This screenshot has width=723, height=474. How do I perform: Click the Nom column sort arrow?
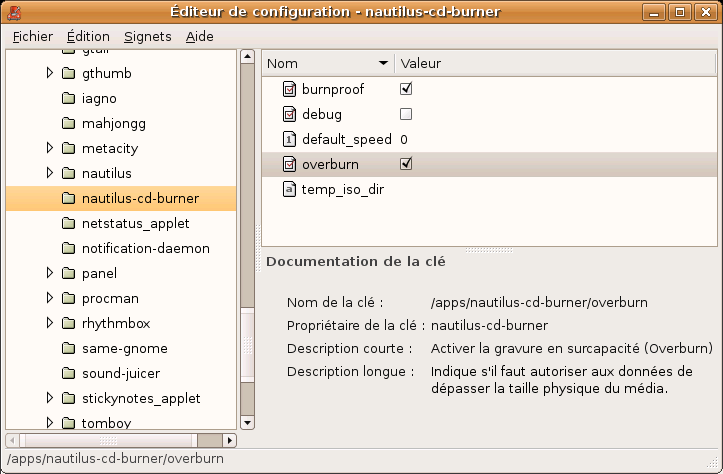[x=383, y=63]
